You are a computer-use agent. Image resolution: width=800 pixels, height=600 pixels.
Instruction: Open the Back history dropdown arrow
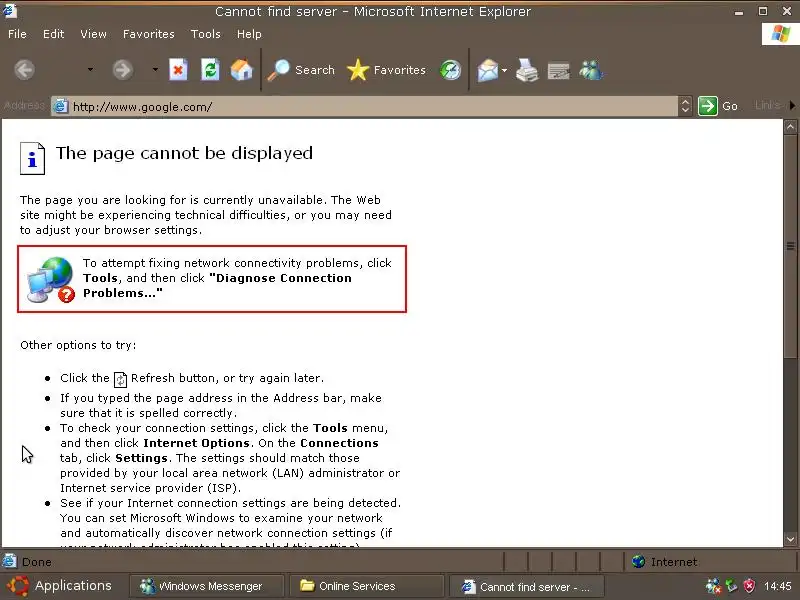pyautogui.click(x=90, y=70)
